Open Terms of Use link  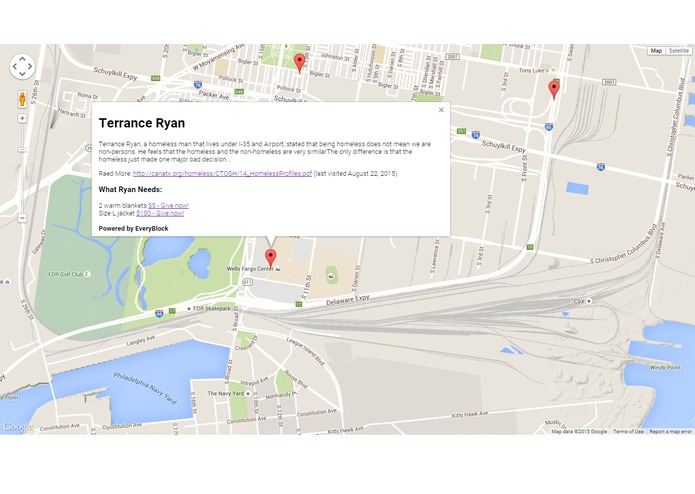628,431
